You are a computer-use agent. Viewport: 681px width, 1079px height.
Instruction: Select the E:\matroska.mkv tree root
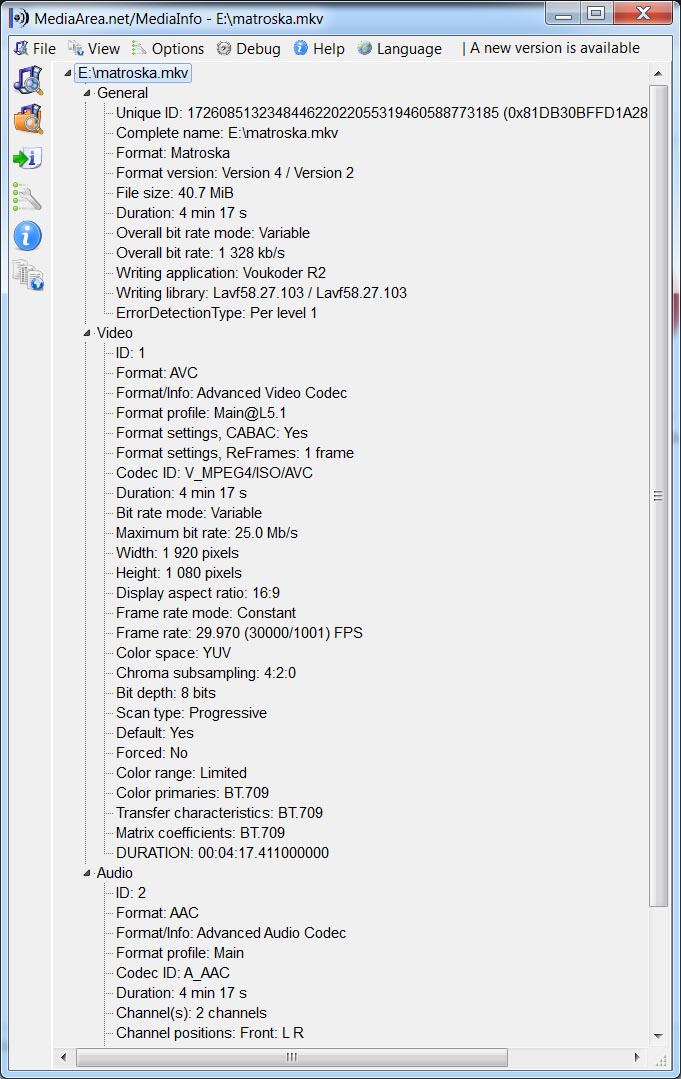[x=133, y=73]
